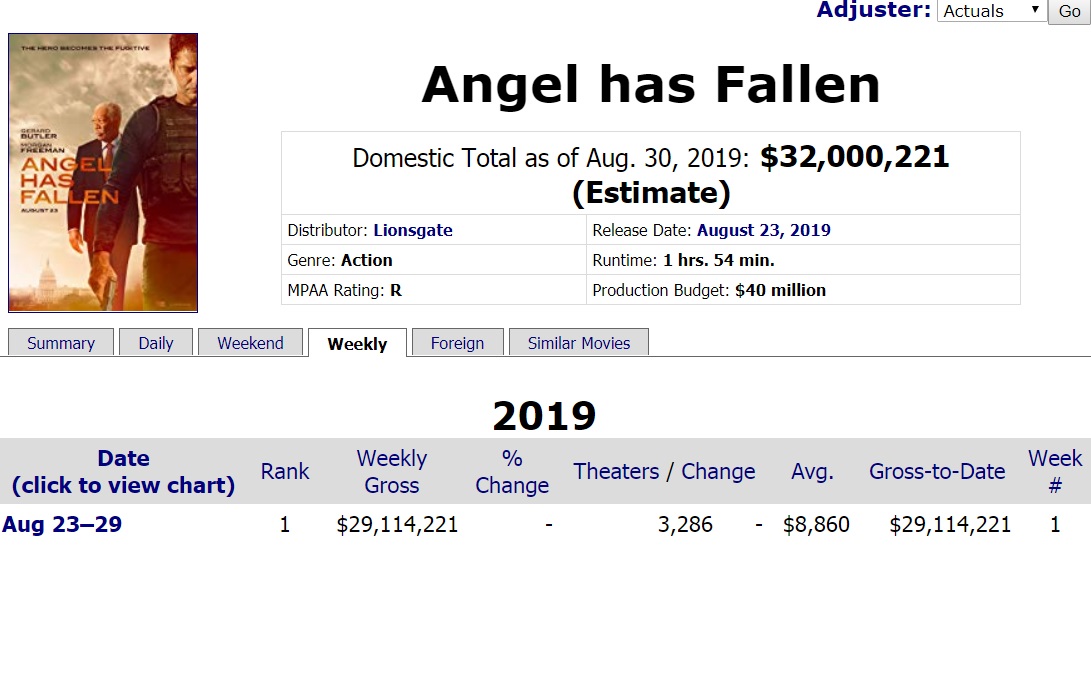Sort table by Rank column header
This screenshot has width=1091, height=677.
click(285, 471)
